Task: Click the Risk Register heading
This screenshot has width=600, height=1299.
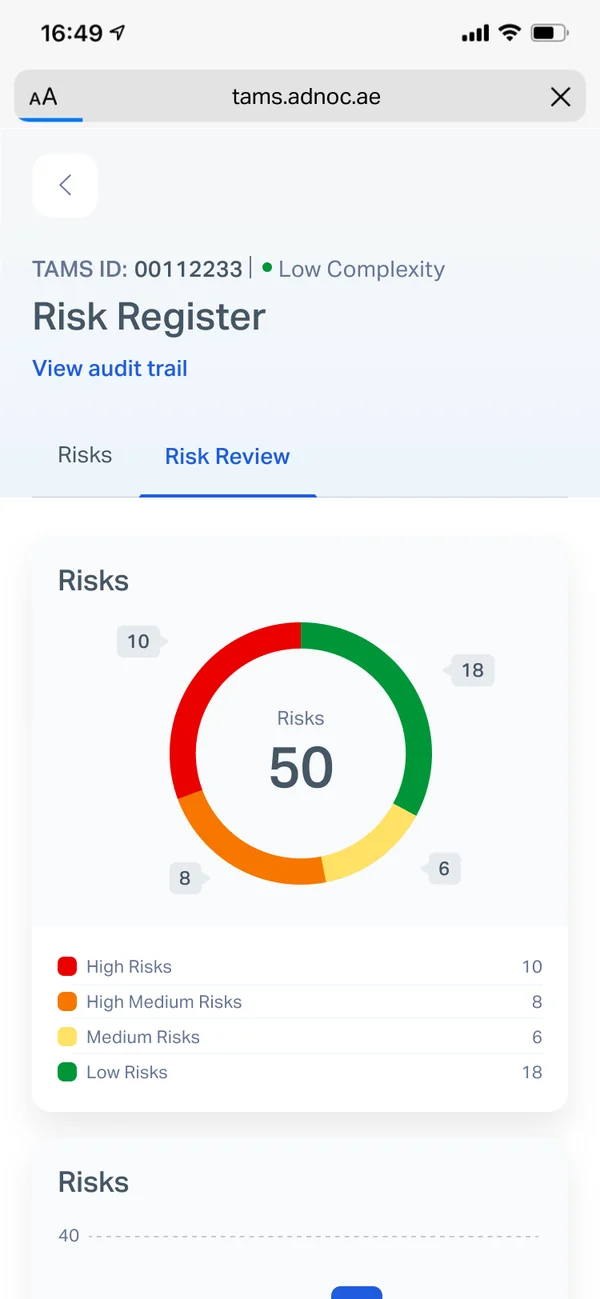Action: click(149, 317)
